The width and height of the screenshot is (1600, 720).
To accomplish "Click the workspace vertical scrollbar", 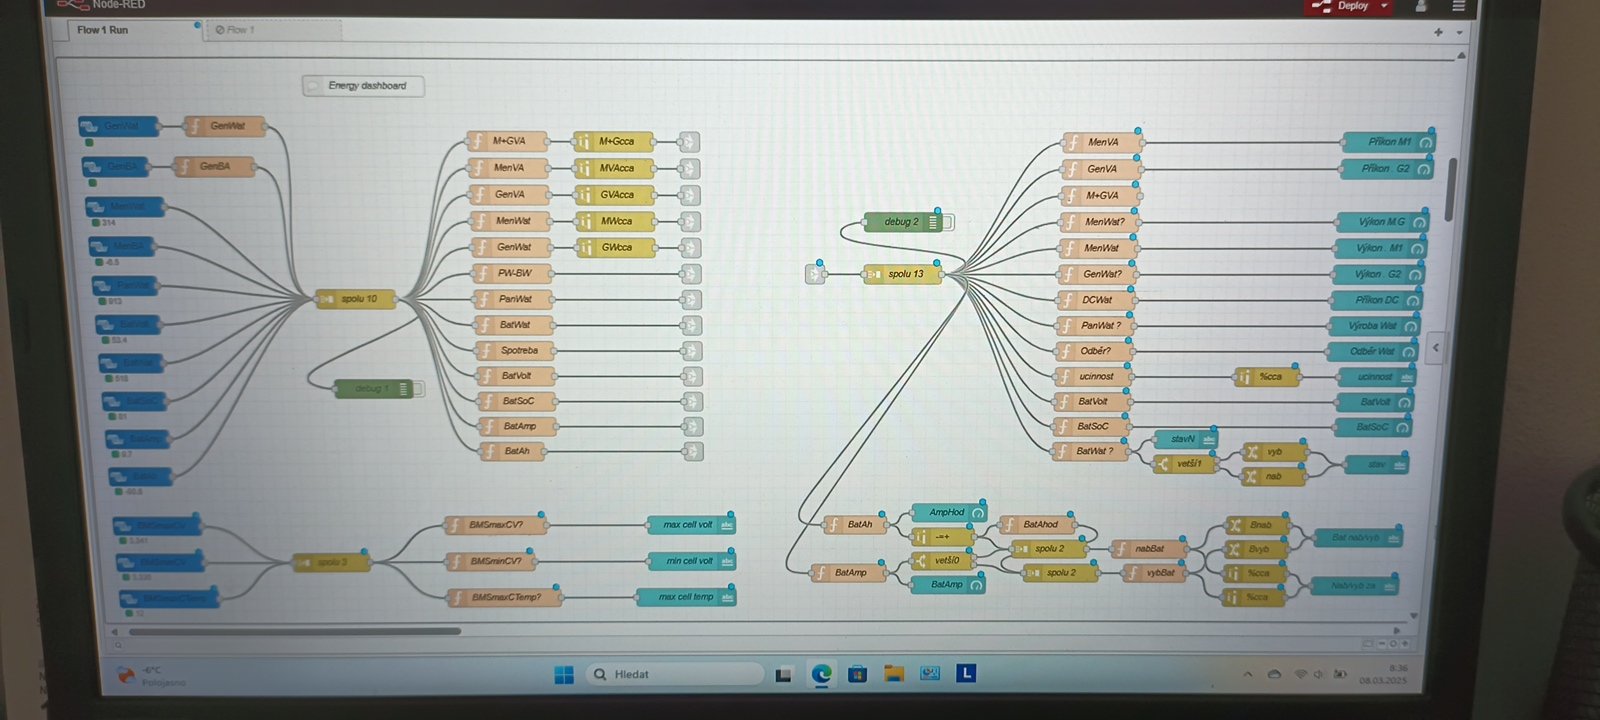I will tap(1451, 190).
